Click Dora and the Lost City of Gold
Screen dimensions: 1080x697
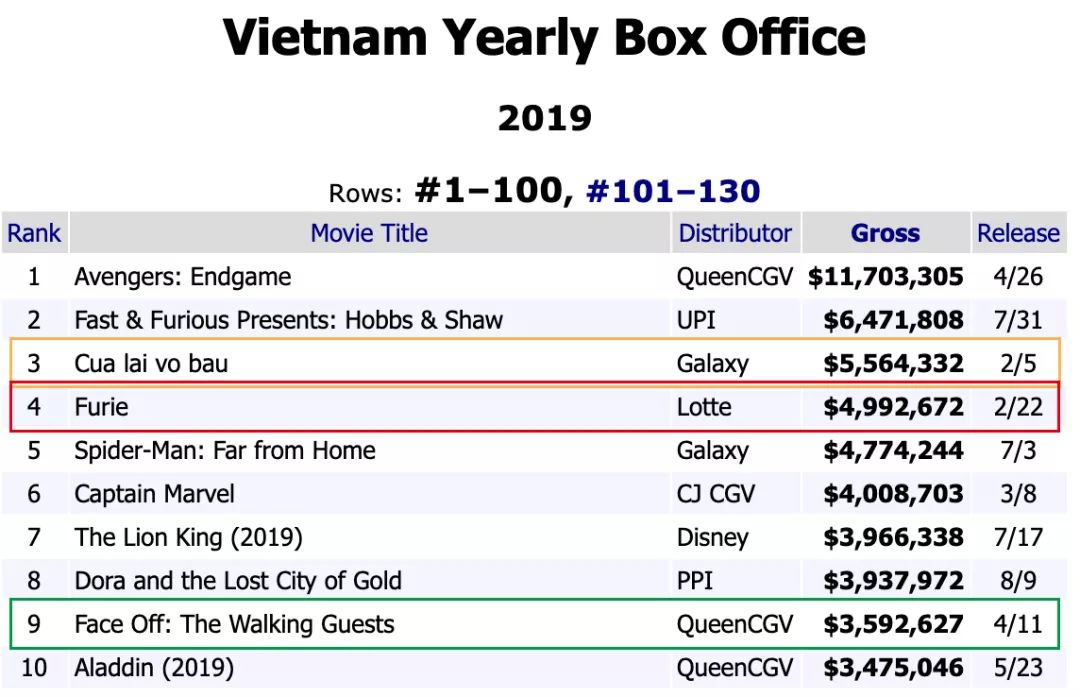[238, 581]
